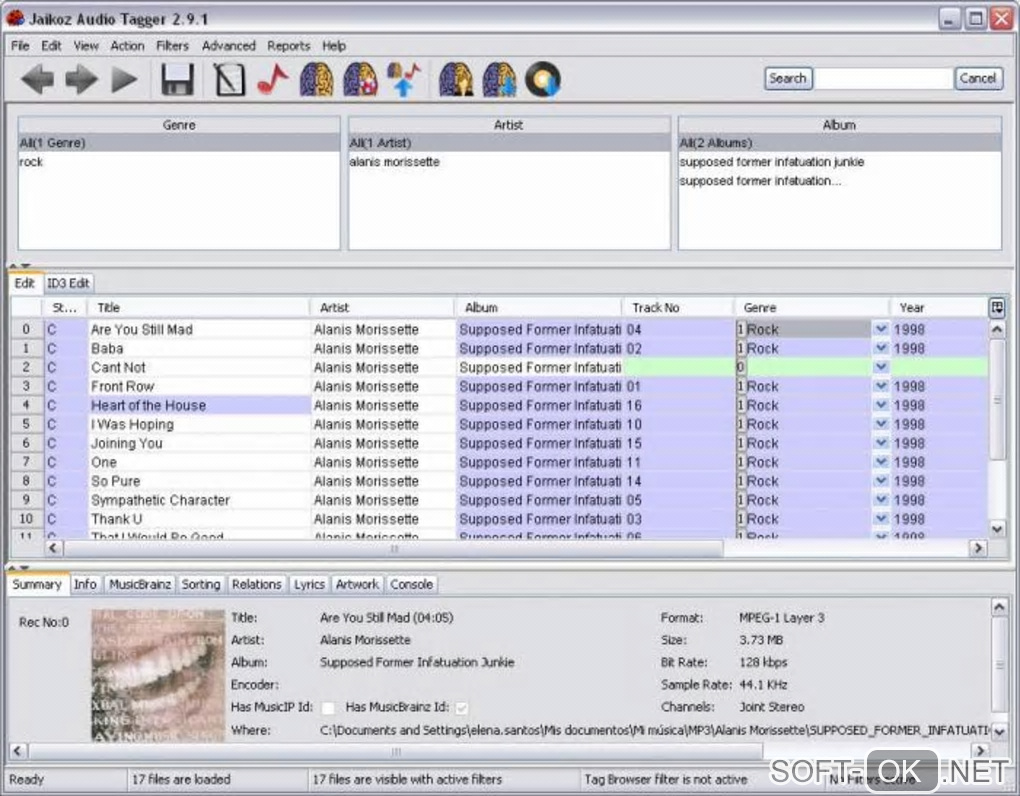Sort table by Track No column header
This screenshot has width=1020, height=796.
click(678, 308)
